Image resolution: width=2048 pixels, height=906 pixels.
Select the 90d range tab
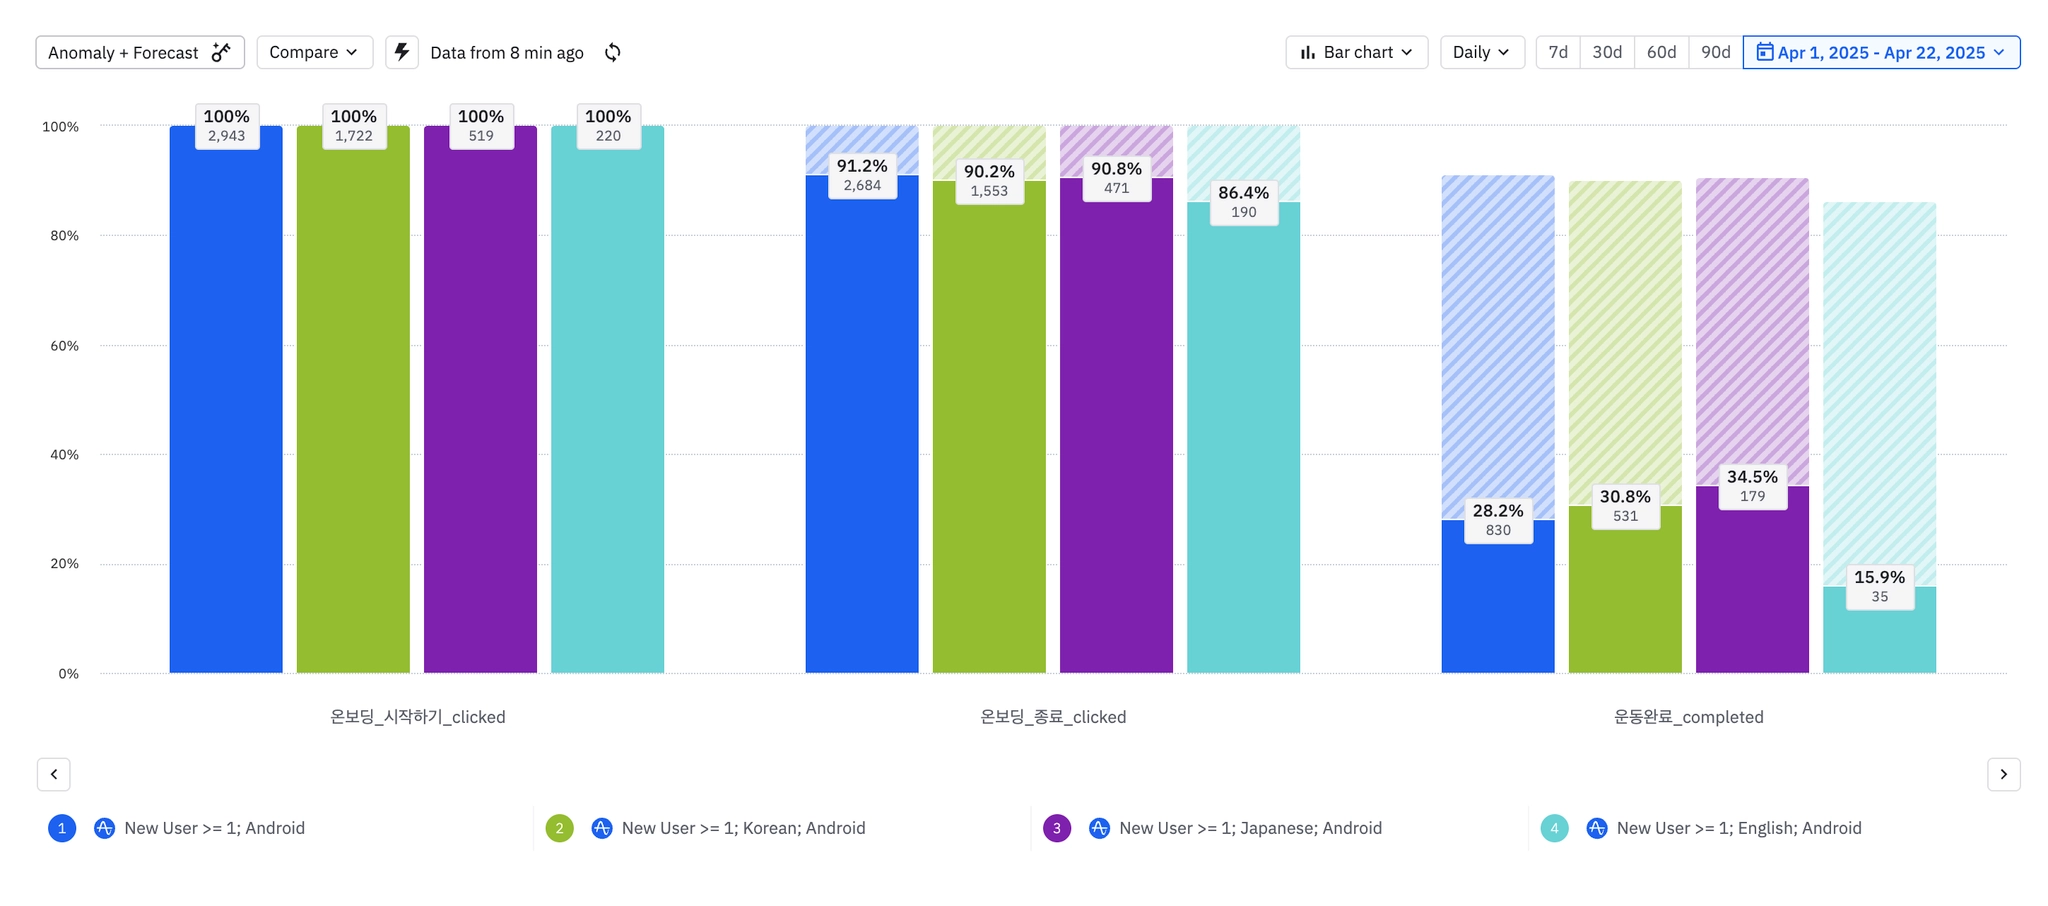coord(1716,52)
